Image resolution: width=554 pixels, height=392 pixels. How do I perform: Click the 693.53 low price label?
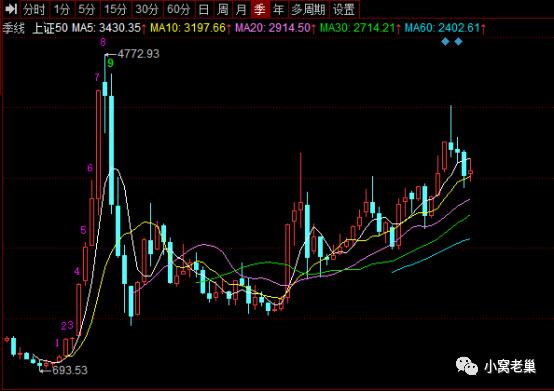pyautogui.click(x=70, y=370)
